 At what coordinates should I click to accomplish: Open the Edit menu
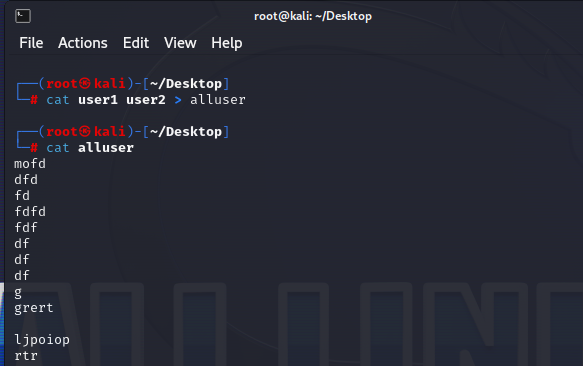pyautogui.click(x=136, y=43)
